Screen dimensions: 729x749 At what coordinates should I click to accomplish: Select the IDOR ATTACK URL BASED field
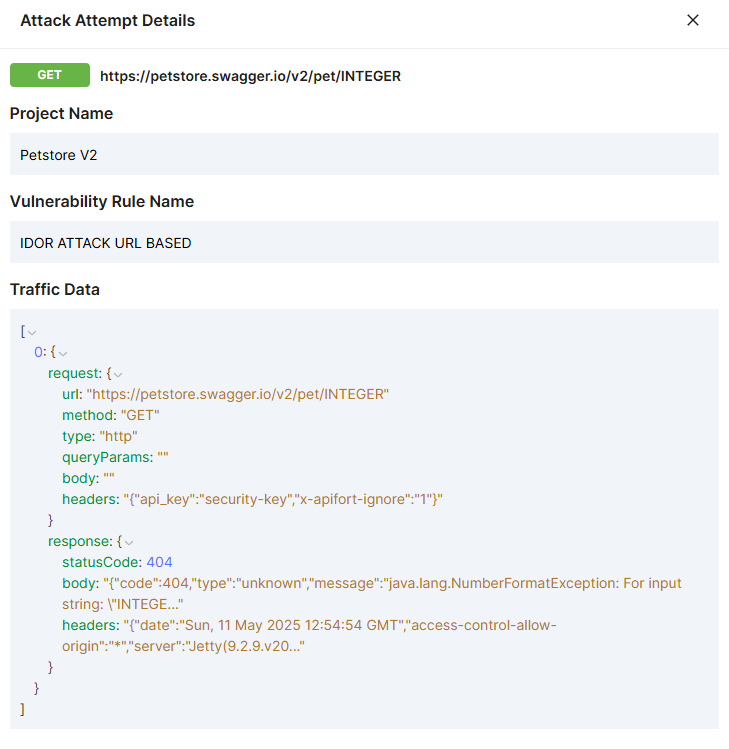[364, 243]
